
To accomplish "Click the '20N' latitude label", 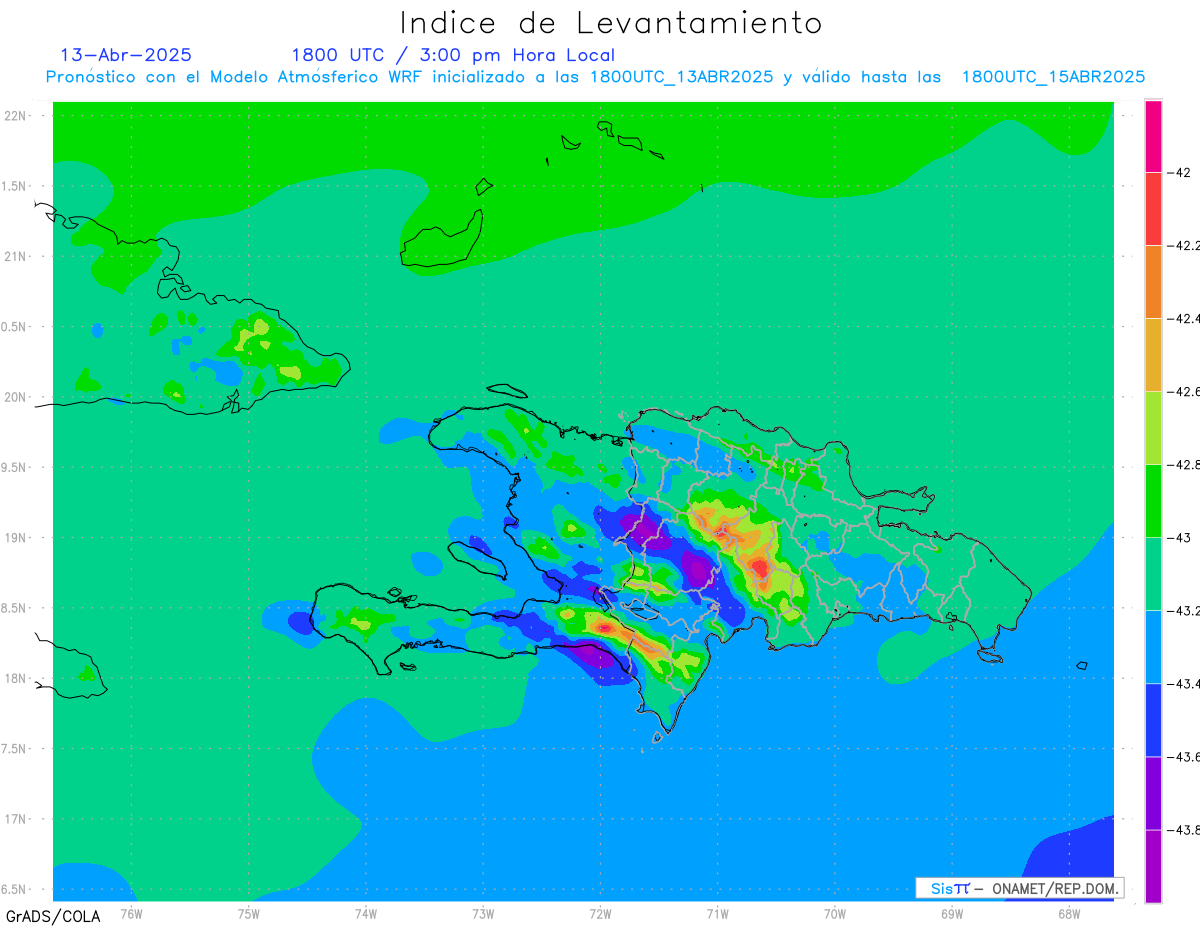I will point(17,397).
